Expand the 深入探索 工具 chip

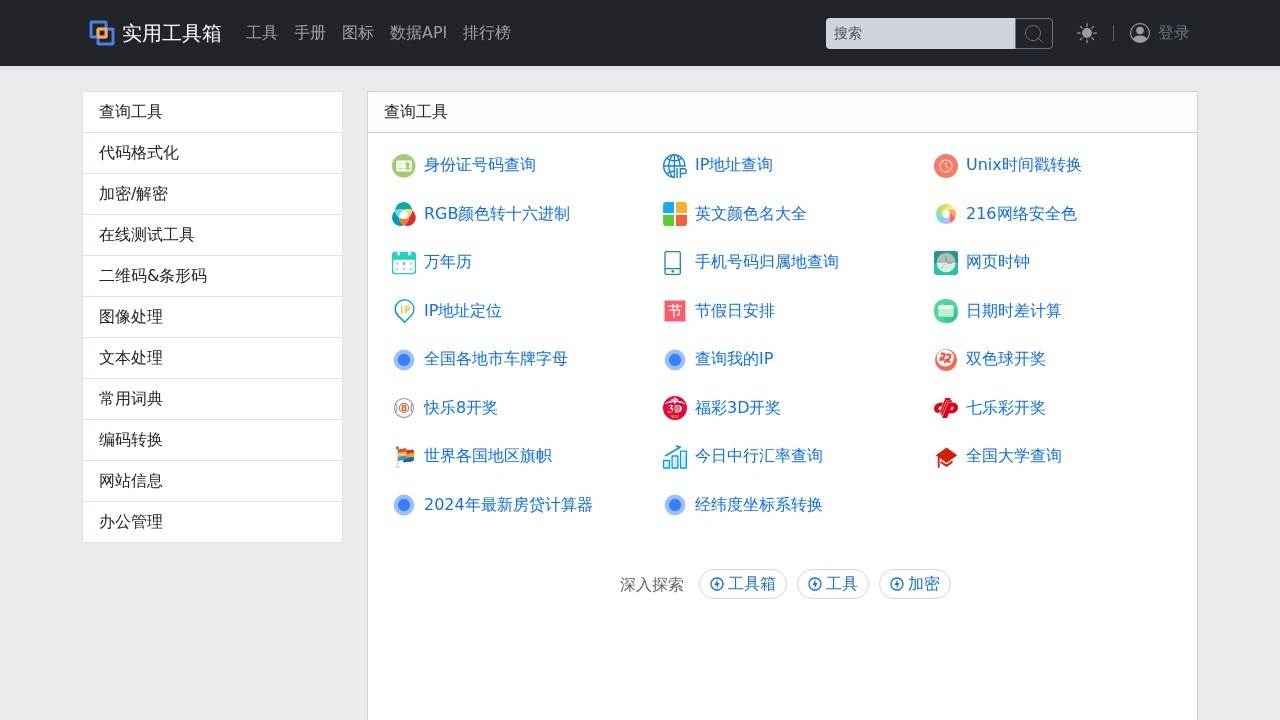click(x=832, y=584)
